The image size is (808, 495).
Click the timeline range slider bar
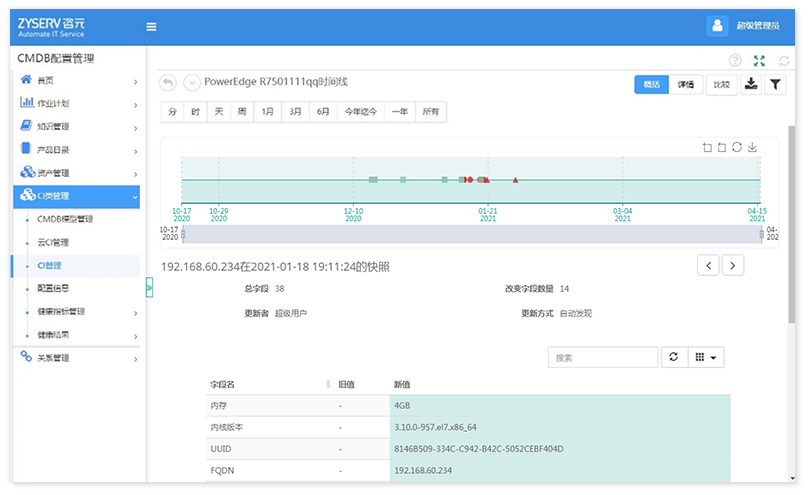point(470,233)
